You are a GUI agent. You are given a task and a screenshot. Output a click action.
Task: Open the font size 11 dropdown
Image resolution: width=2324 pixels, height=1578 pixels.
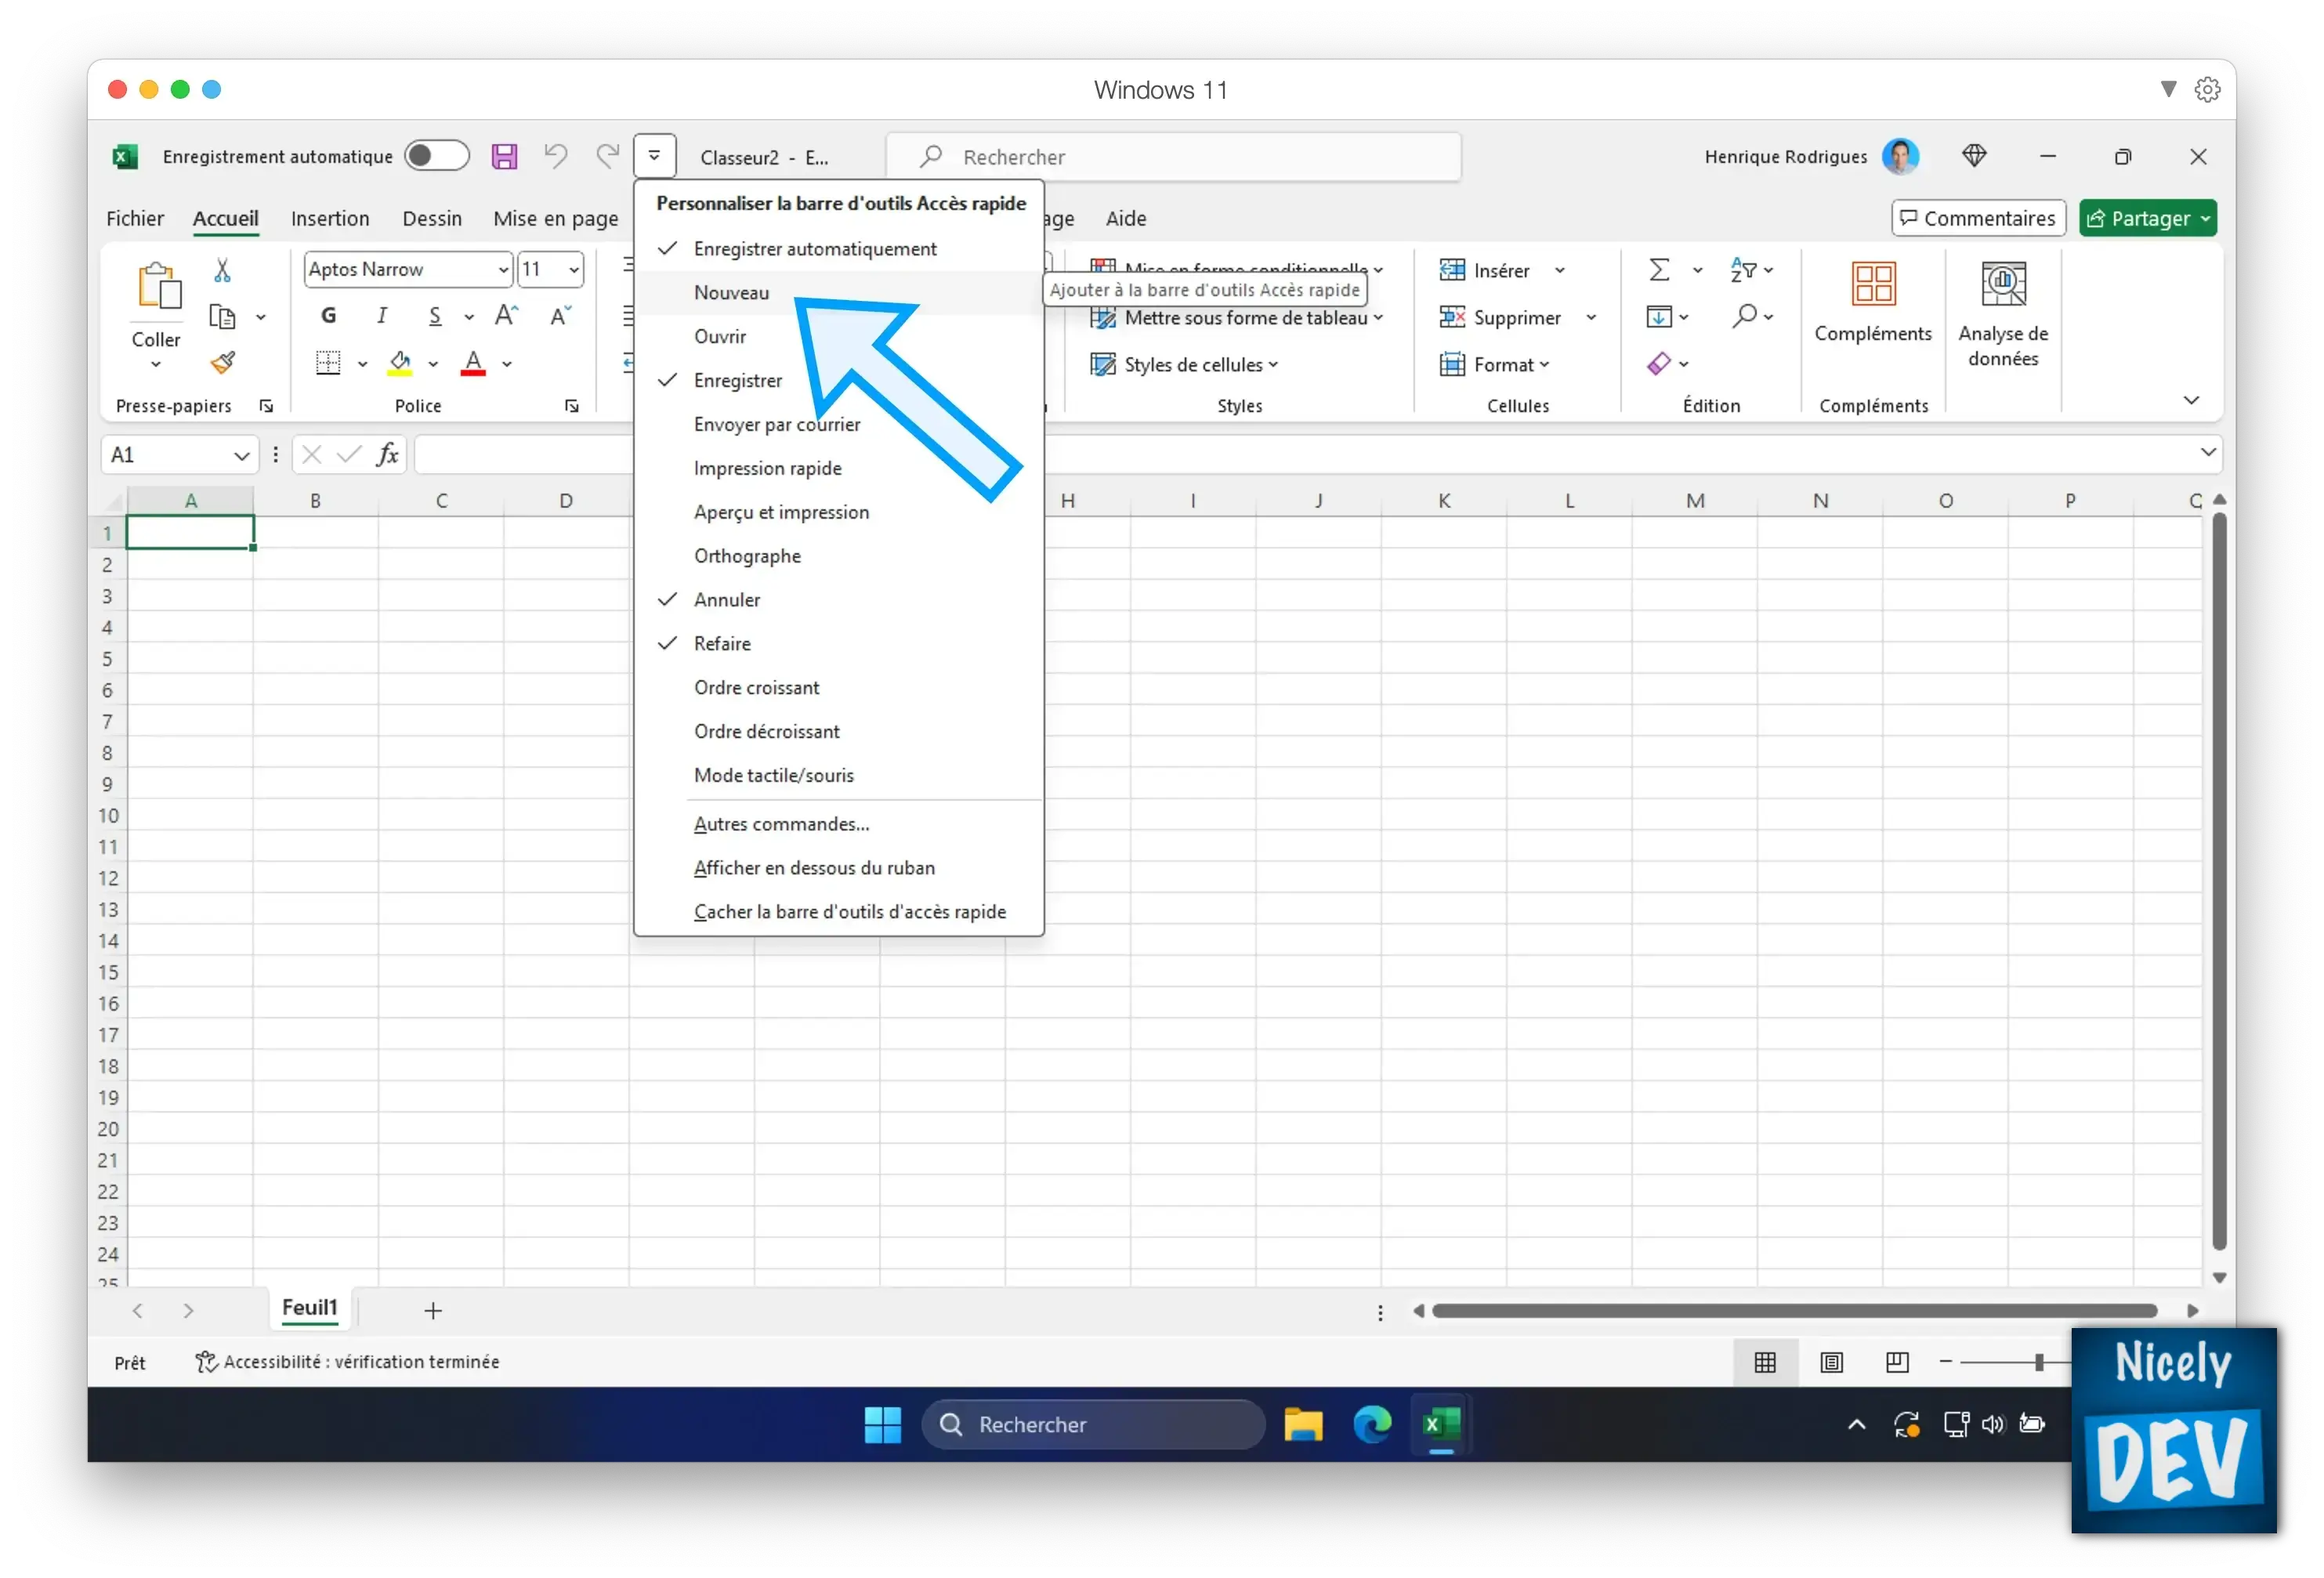[x=574, y=270]
